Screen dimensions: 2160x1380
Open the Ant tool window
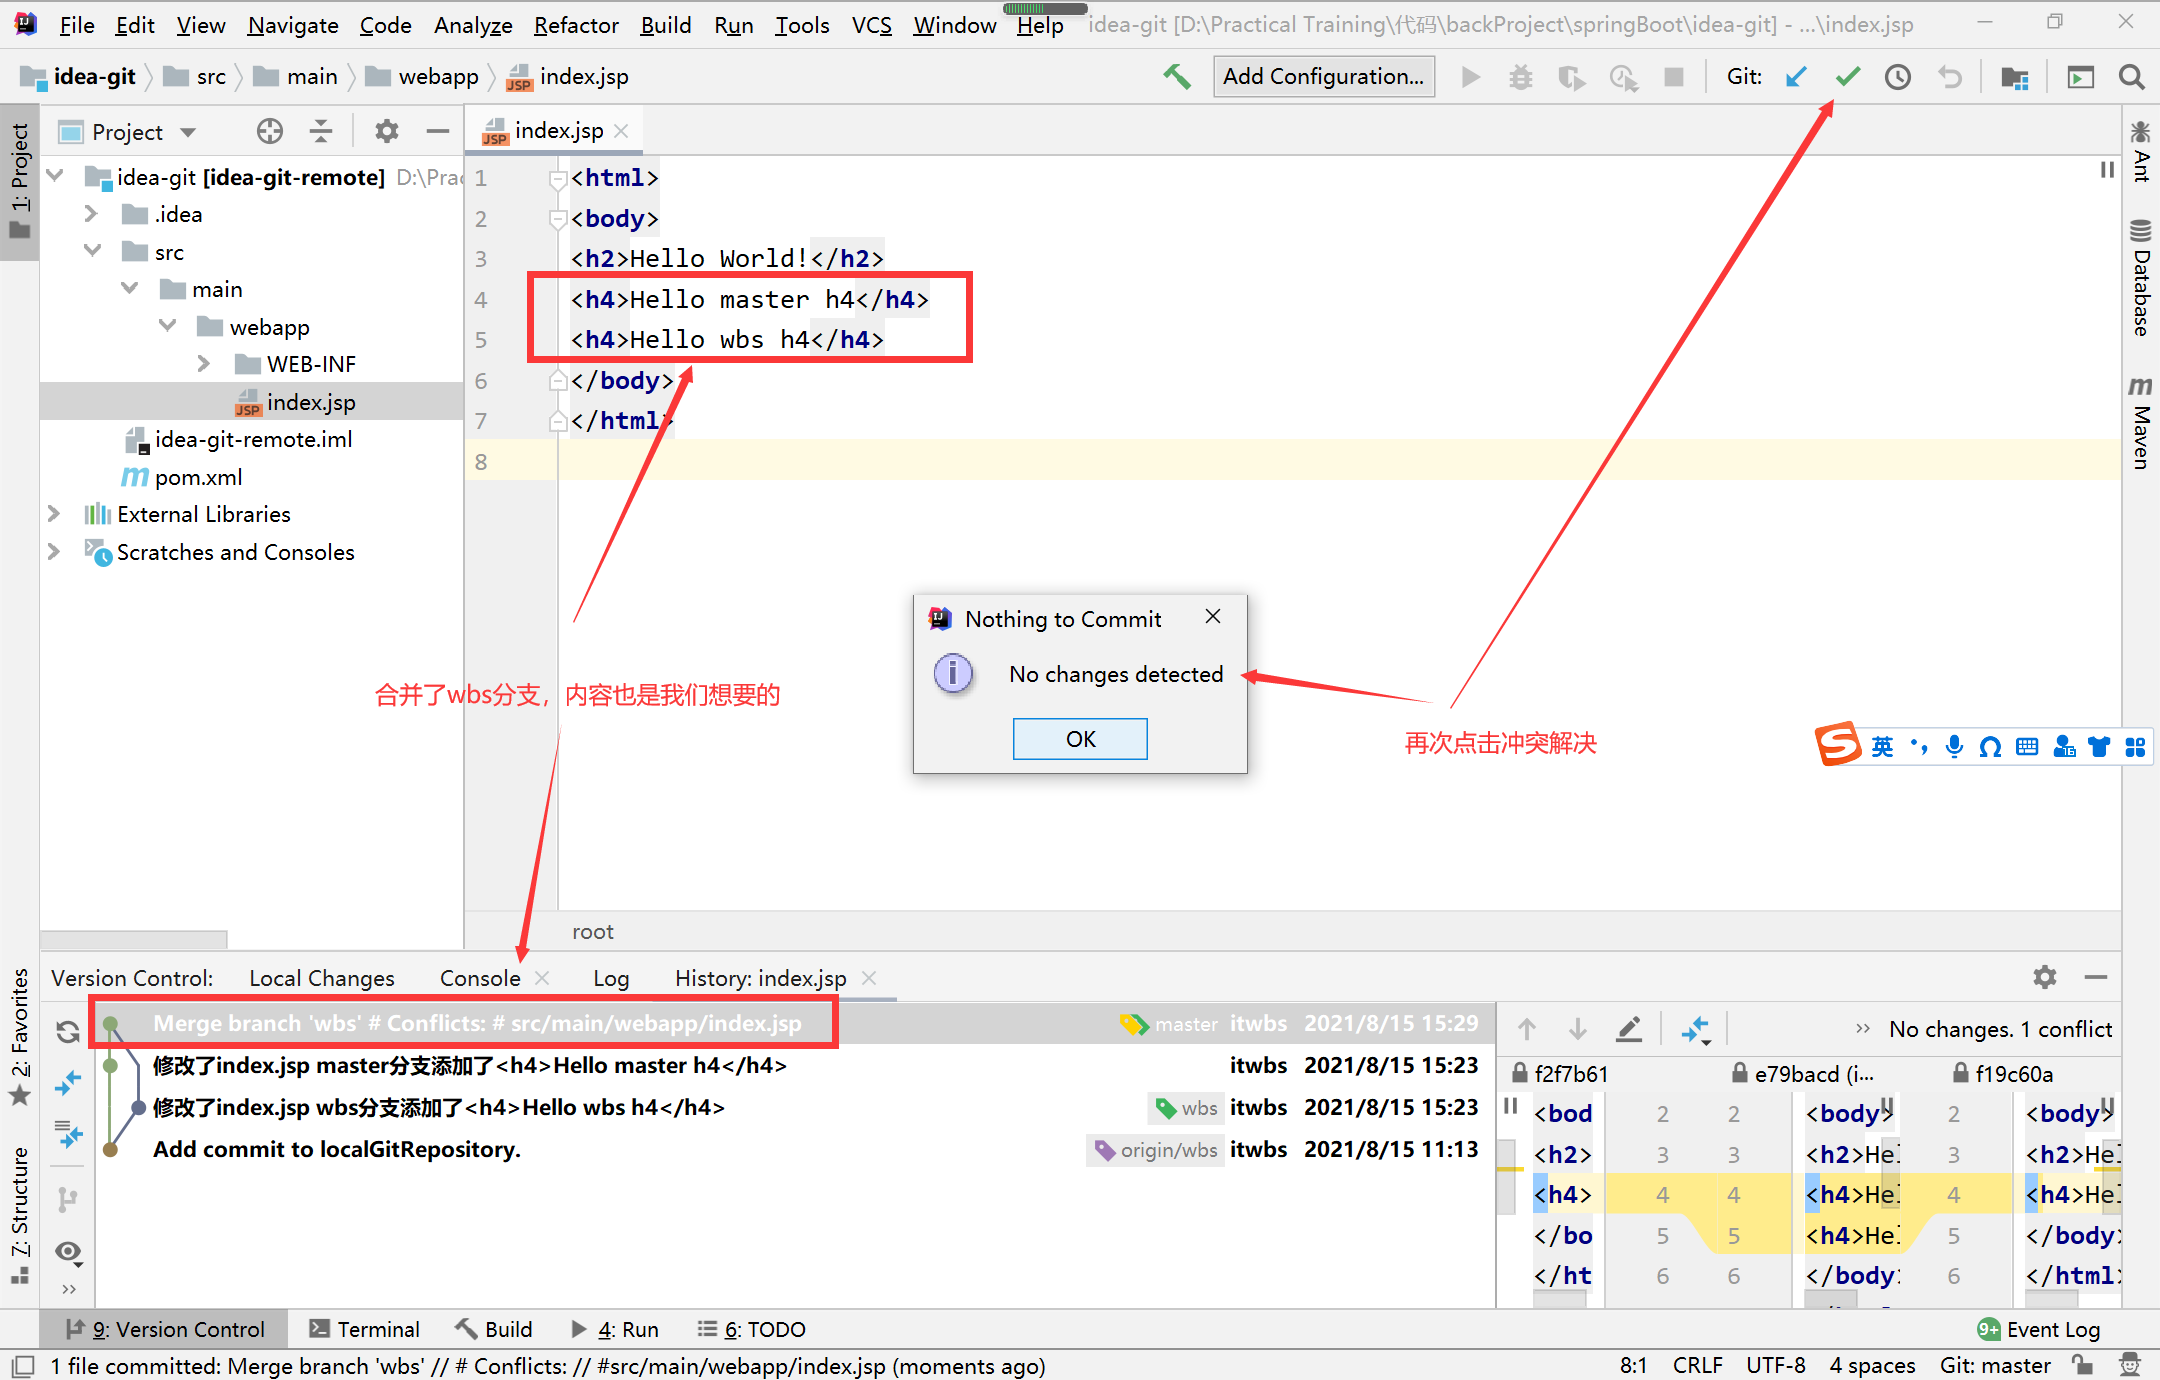click(x=2140, y=152)
